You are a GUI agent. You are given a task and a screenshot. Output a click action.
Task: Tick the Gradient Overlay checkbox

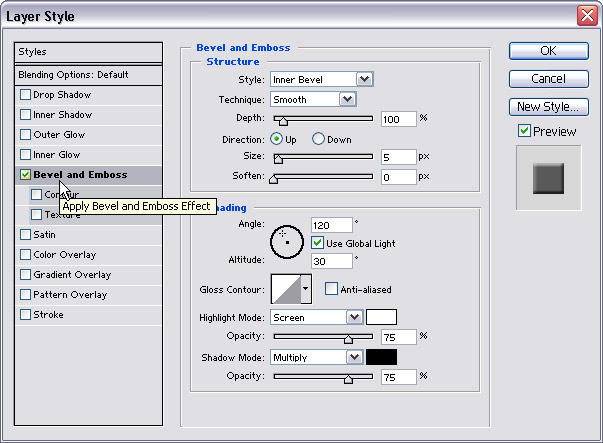(25, 275)
